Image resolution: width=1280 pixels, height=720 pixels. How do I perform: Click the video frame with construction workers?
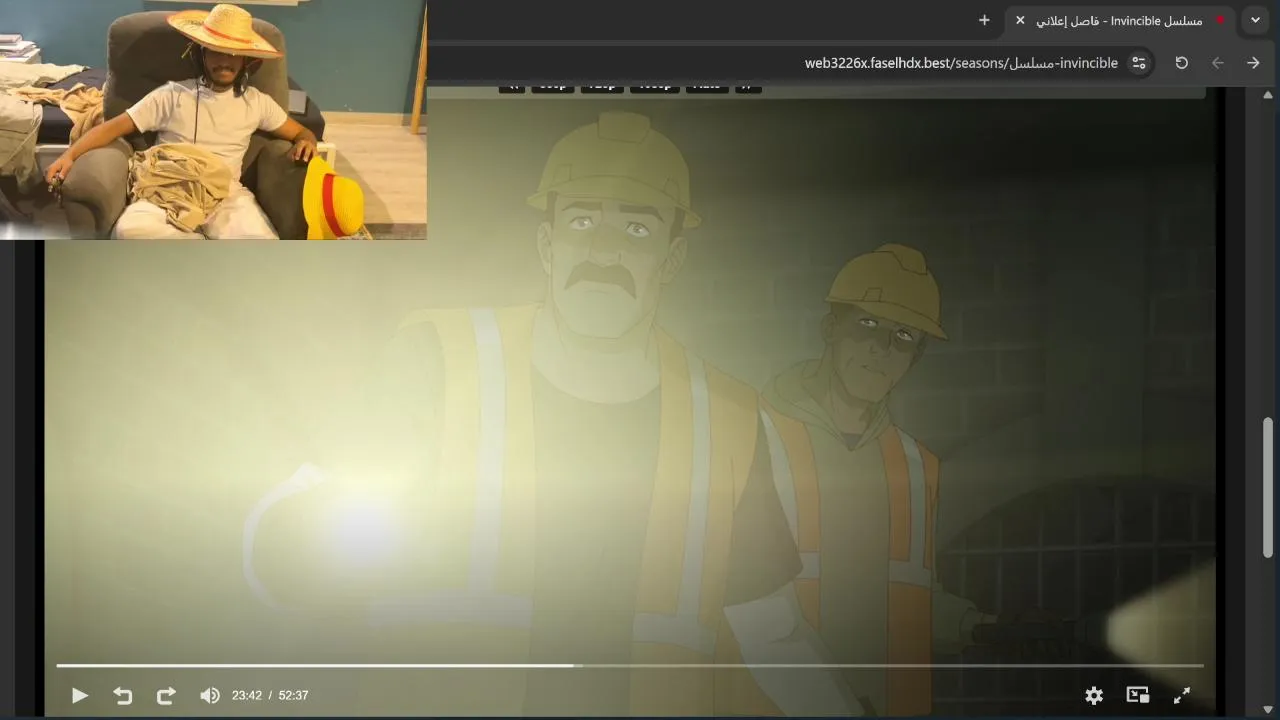[630, 400]
